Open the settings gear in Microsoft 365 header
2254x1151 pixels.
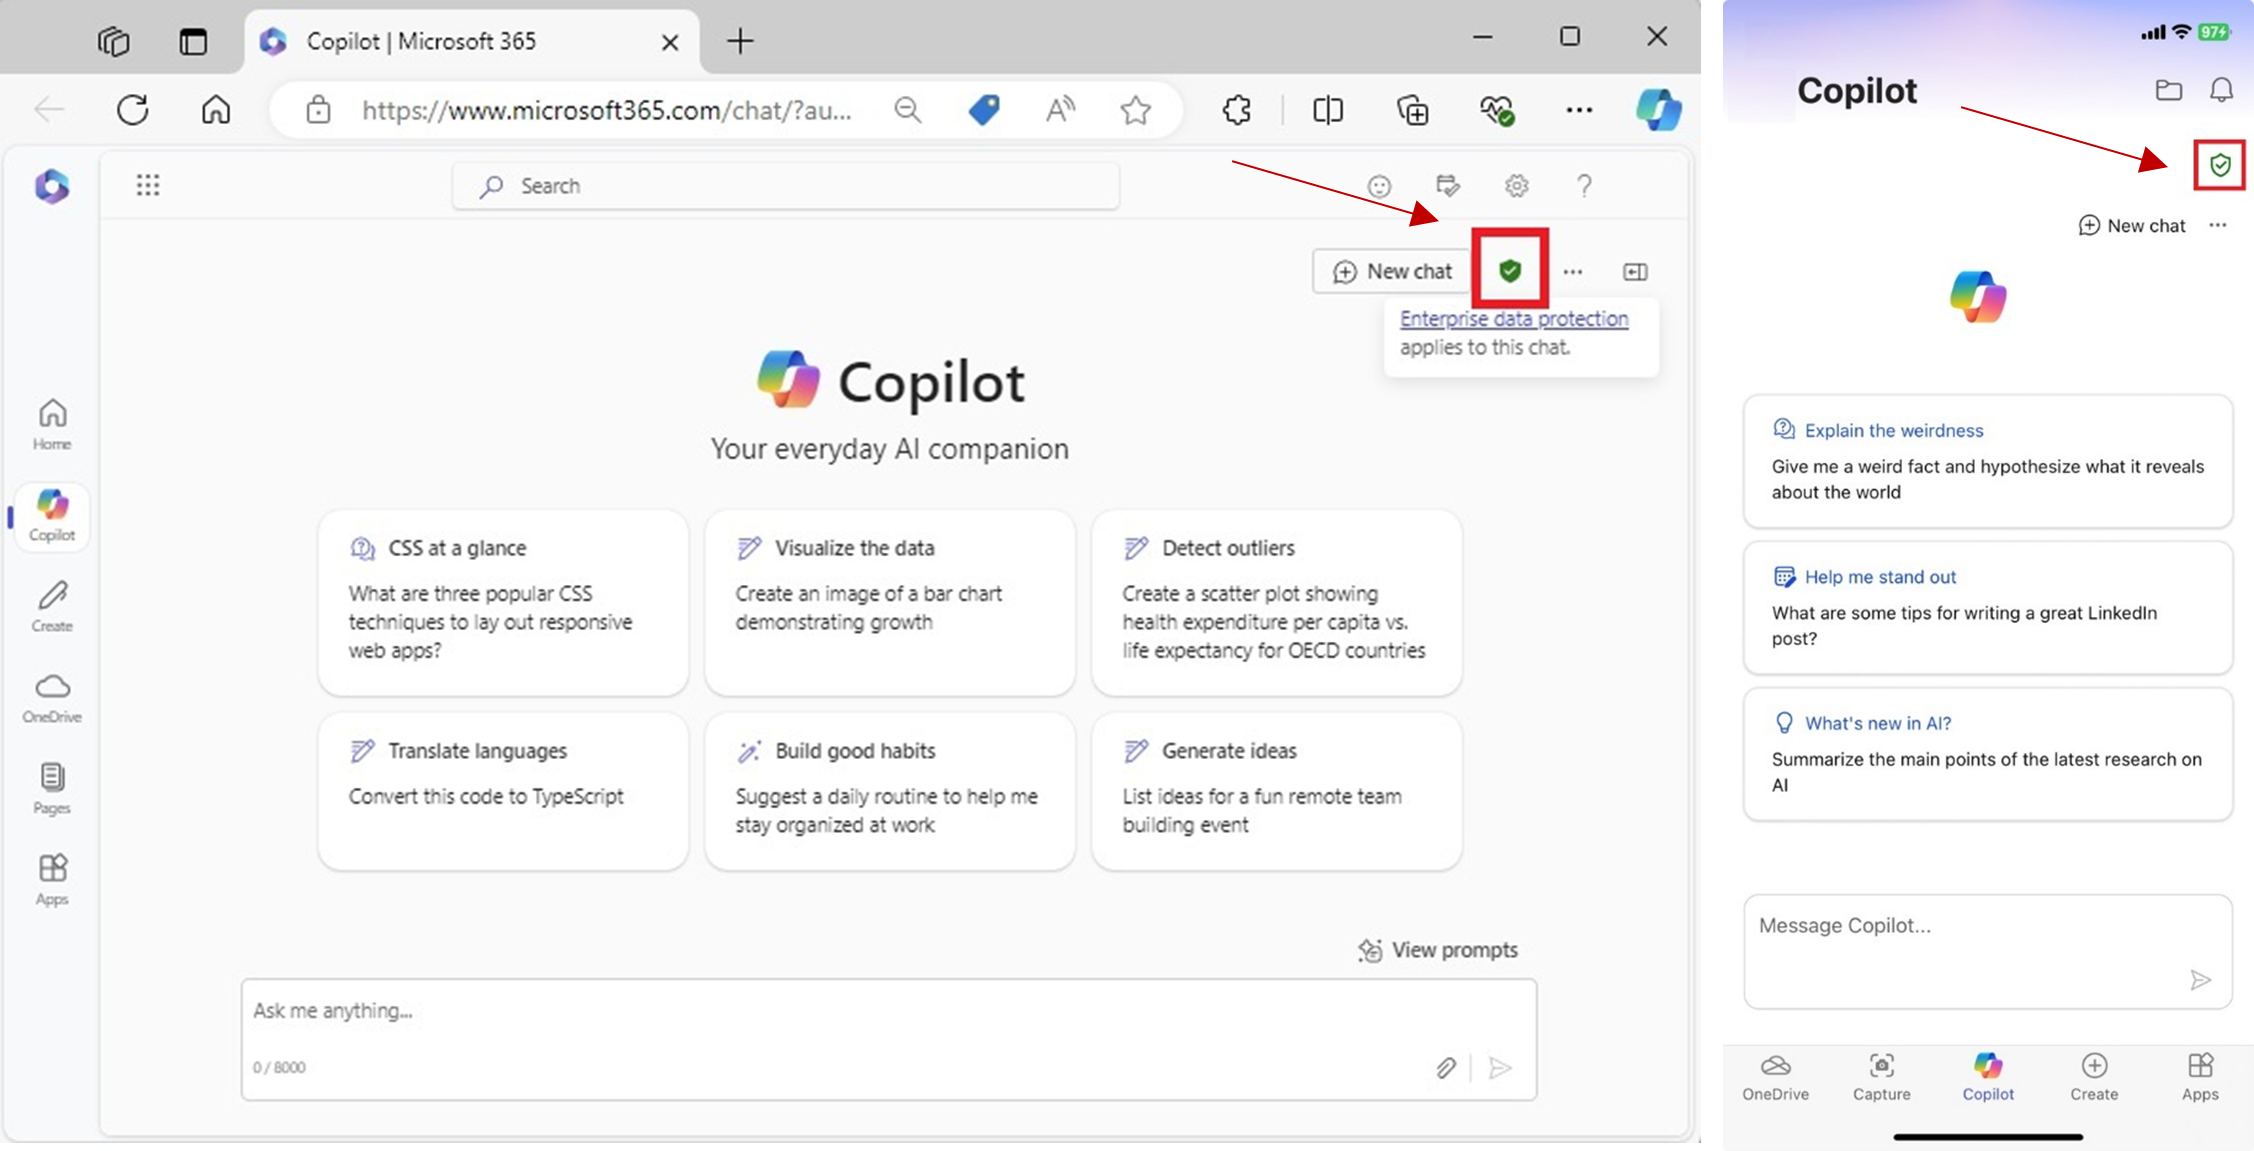1517,186
